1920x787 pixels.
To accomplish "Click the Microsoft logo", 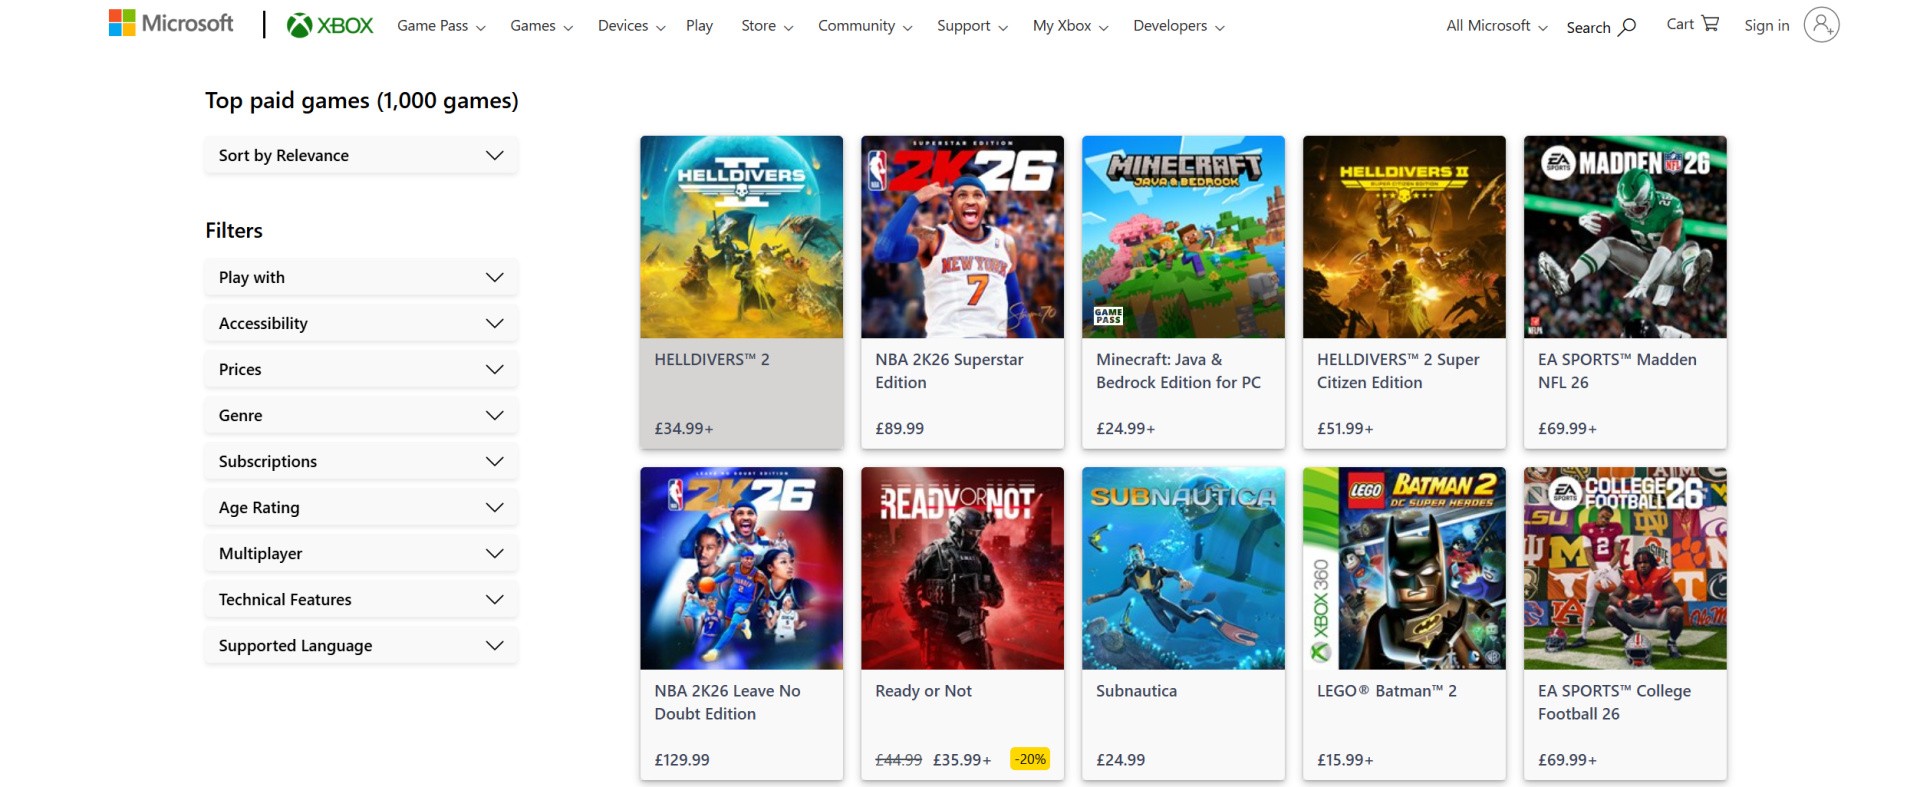I will pos(171,23).
